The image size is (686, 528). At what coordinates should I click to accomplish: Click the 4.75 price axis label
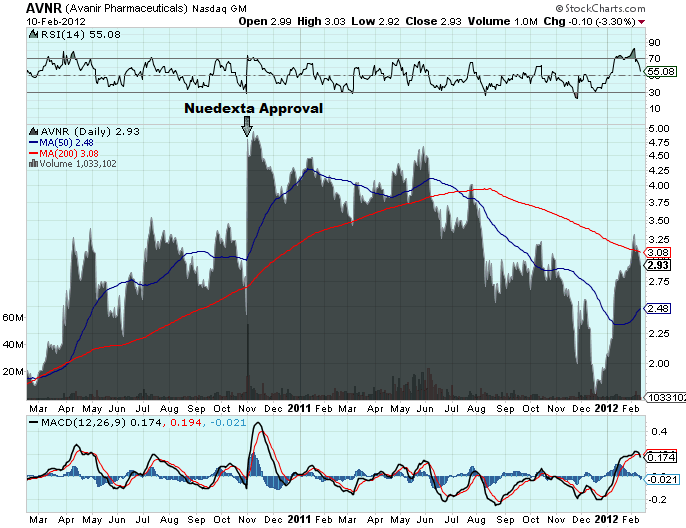(x=659, y=143)
